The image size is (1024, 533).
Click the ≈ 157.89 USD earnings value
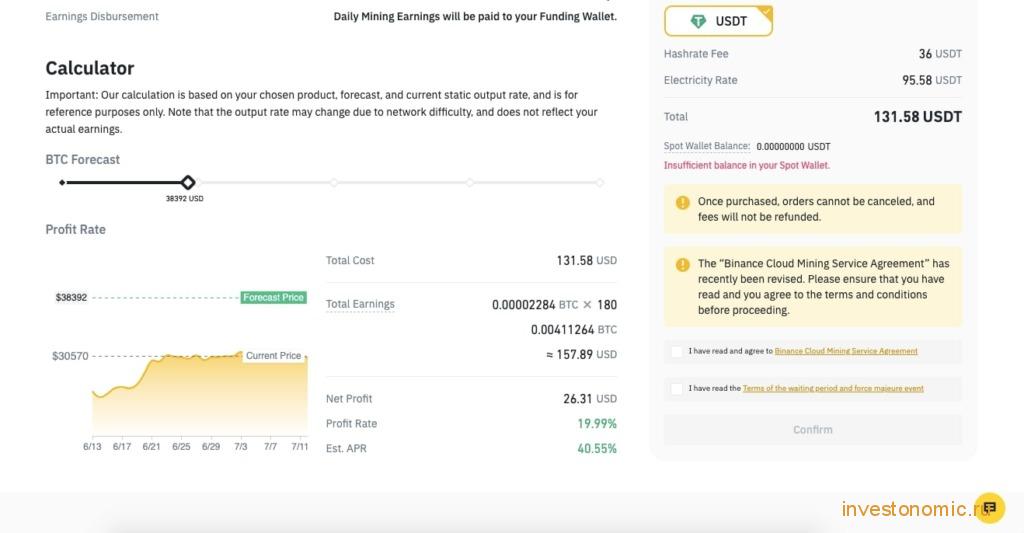tap(581, 355)
